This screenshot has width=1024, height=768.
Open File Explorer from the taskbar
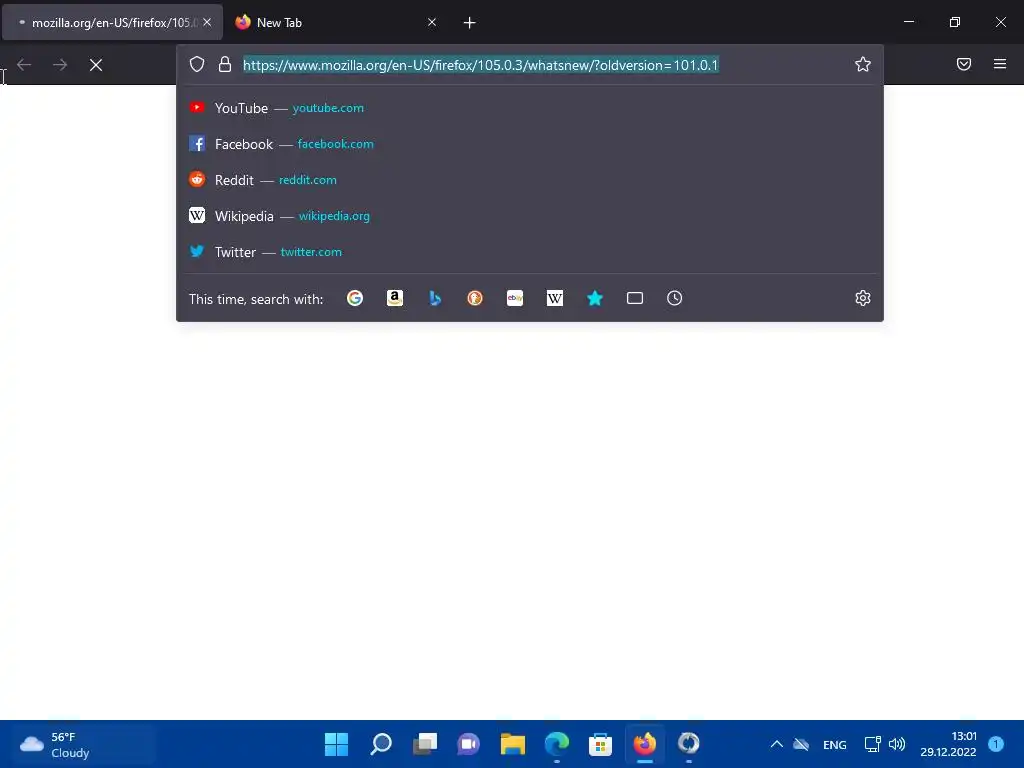513,744
